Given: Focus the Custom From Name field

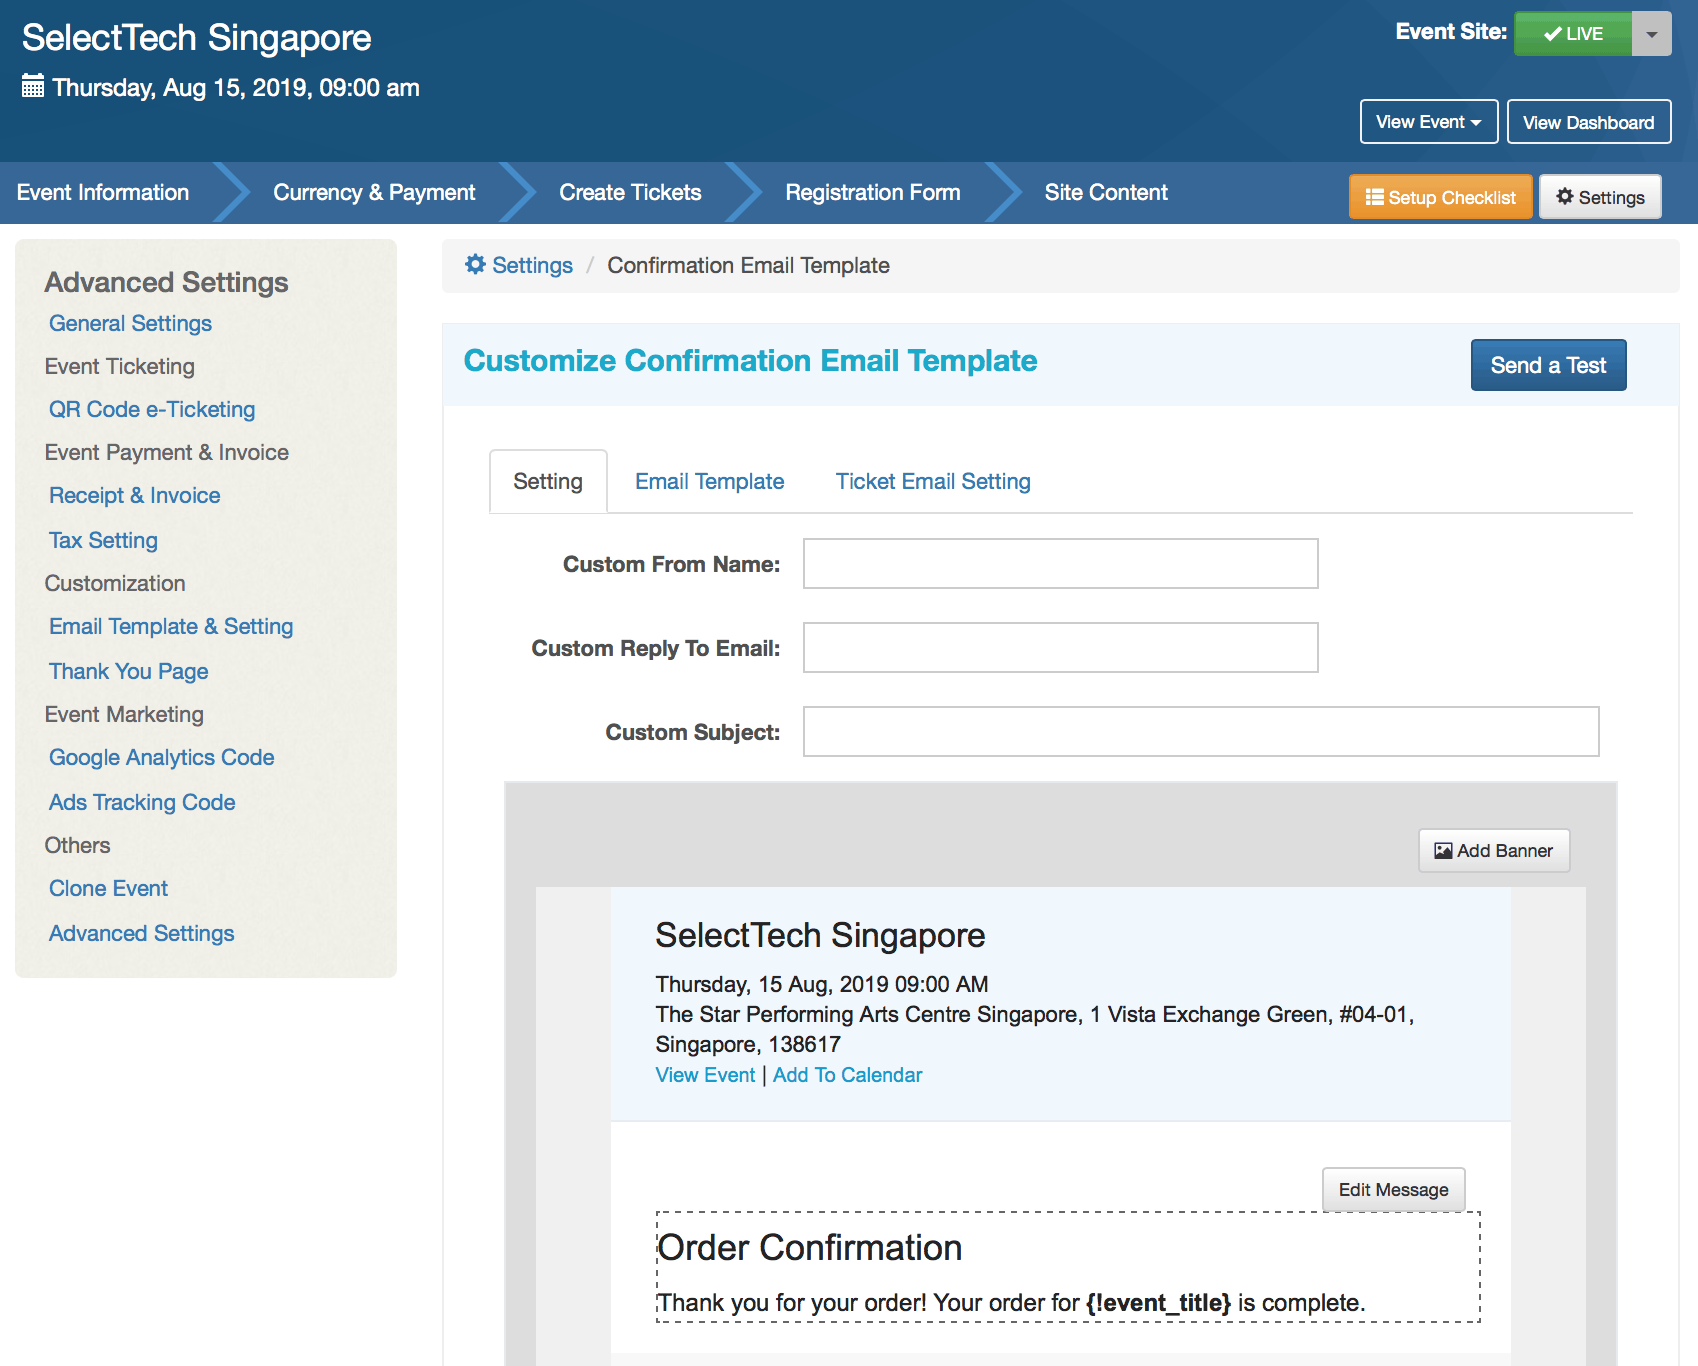Looking at the screenshot, I should click(x=1060, y=564).
